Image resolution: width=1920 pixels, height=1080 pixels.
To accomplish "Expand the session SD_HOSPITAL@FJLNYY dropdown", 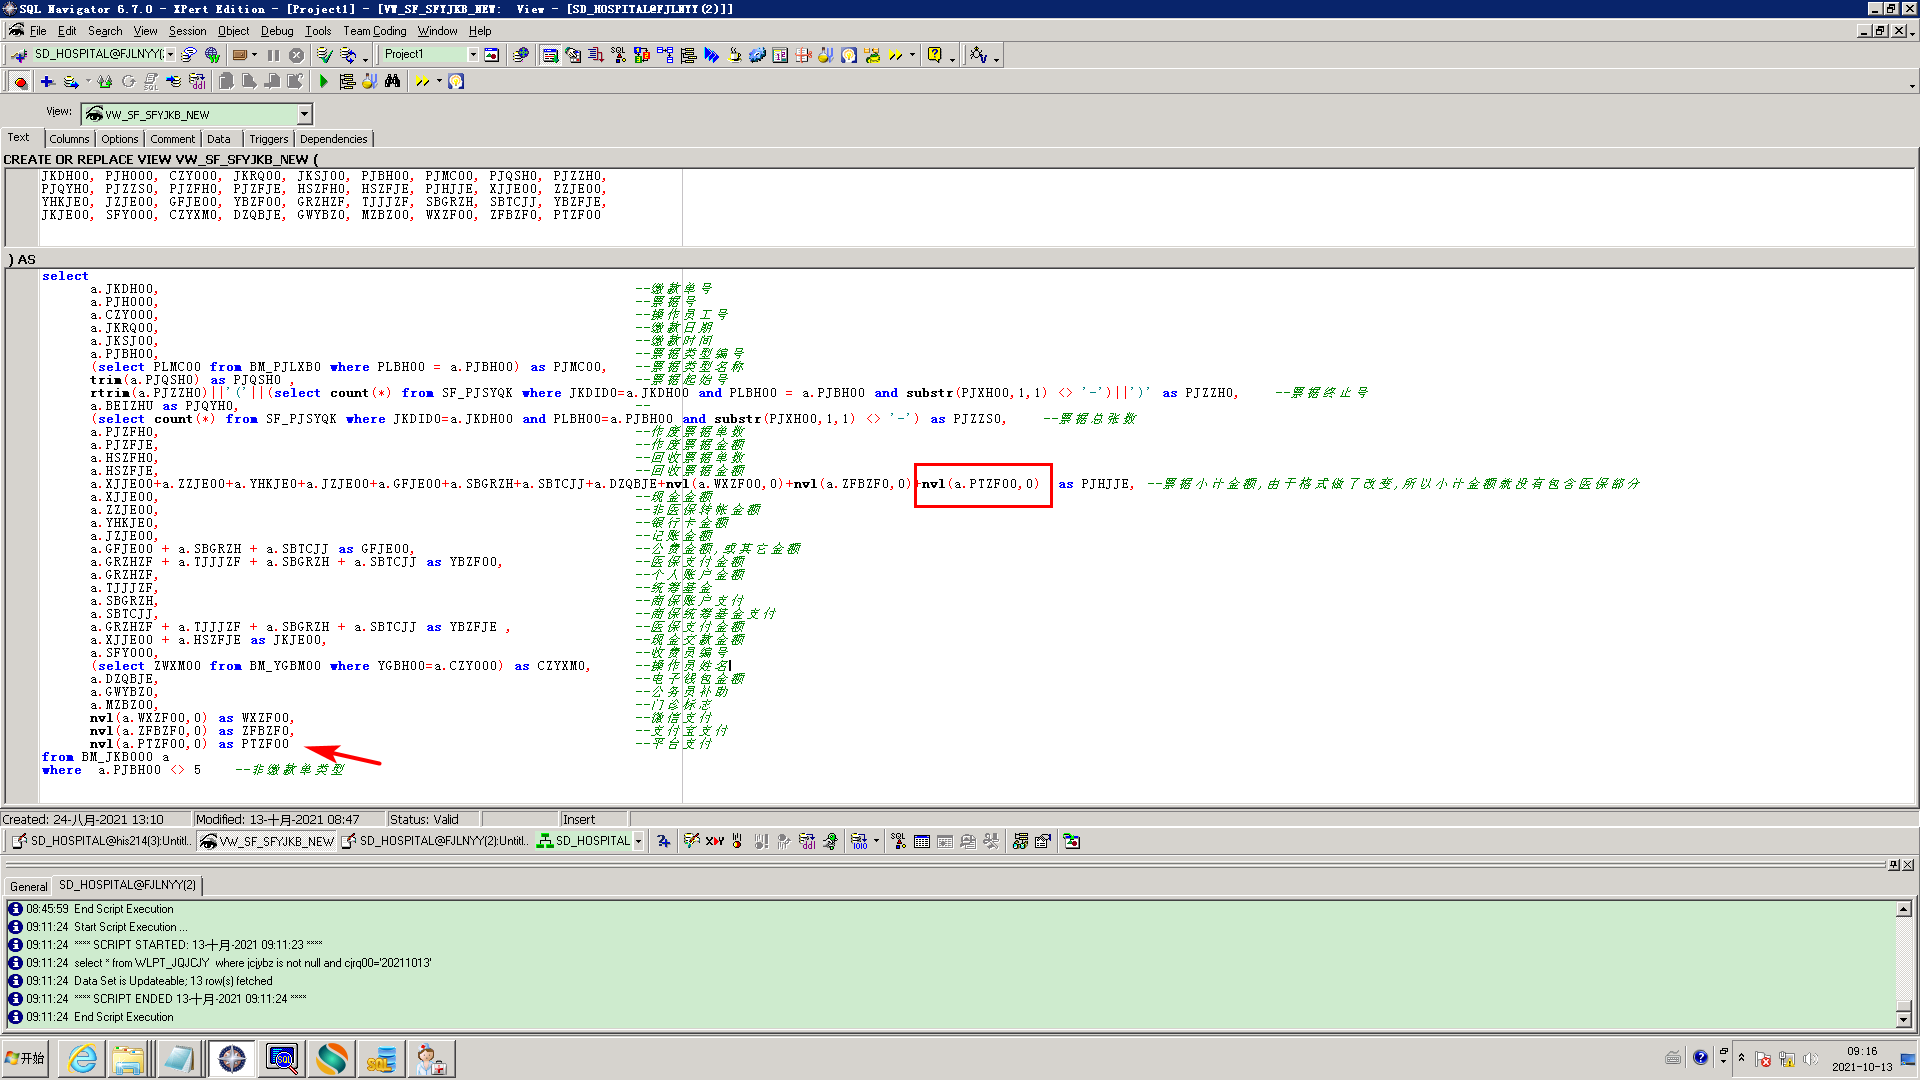I will coord(170,55).
